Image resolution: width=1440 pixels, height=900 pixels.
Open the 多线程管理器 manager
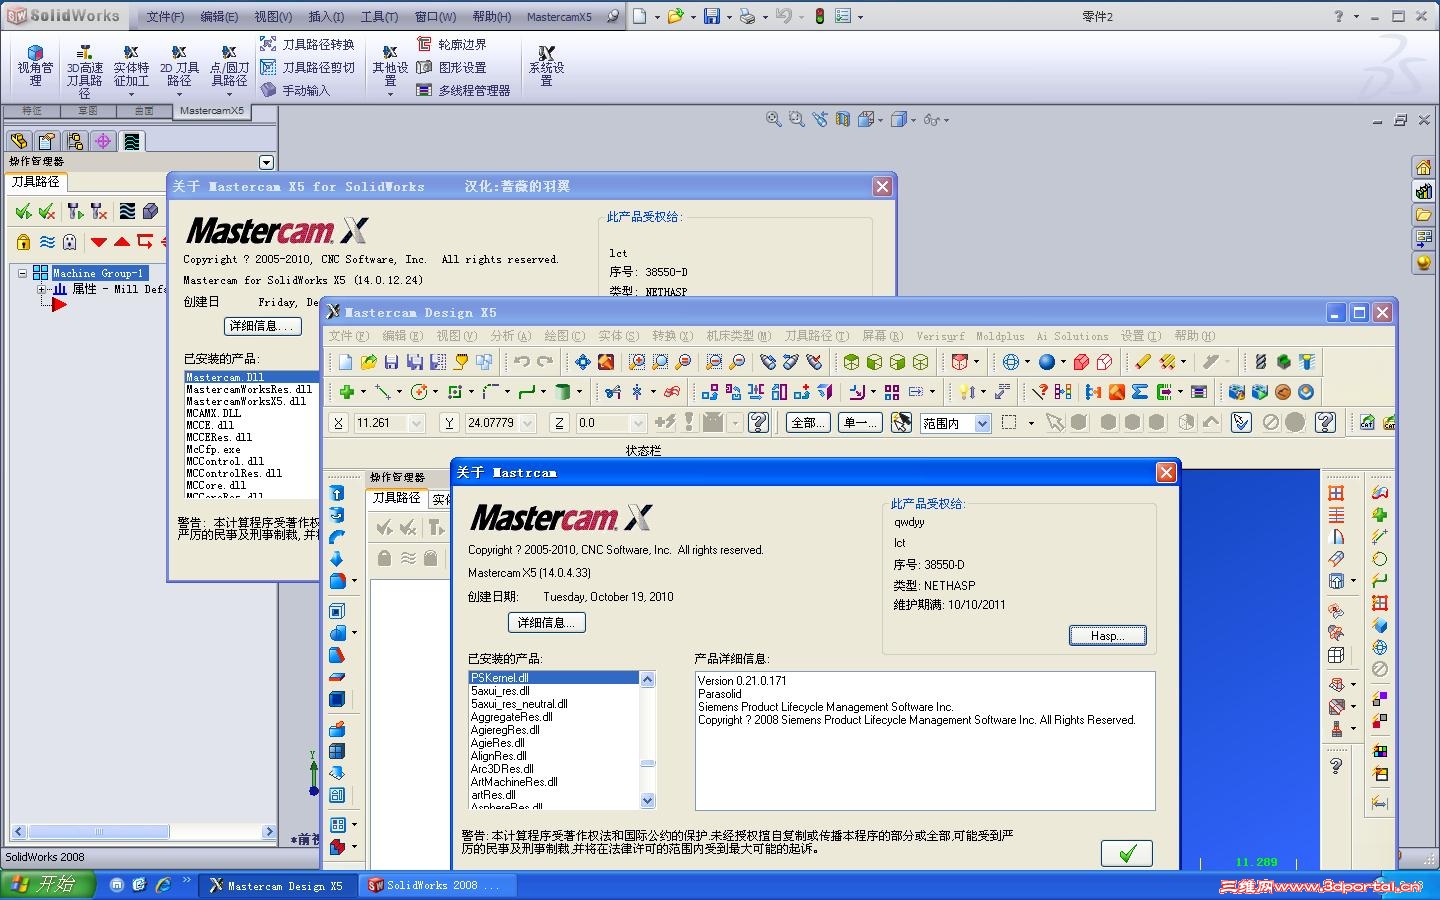(463, 90)
